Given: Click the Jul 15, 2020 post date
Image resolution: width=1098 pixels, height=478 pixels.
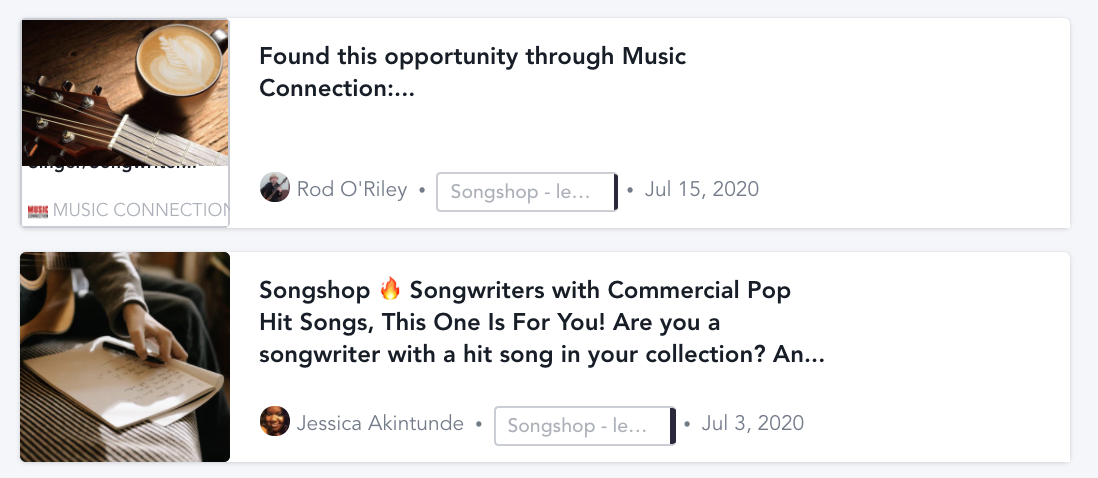Looking at the screenshot, I should pyautogui.click(x=702, y=189).
